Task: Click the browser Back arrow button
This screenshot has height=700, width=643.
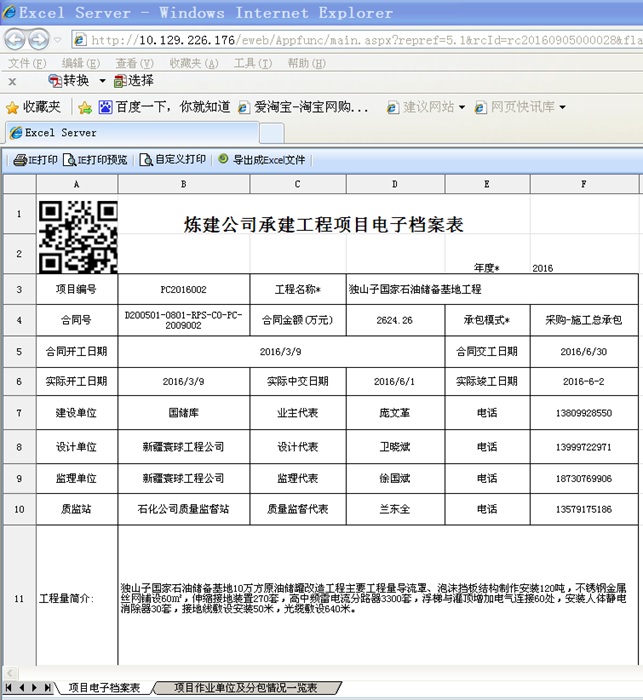Action: coord(15,40)
